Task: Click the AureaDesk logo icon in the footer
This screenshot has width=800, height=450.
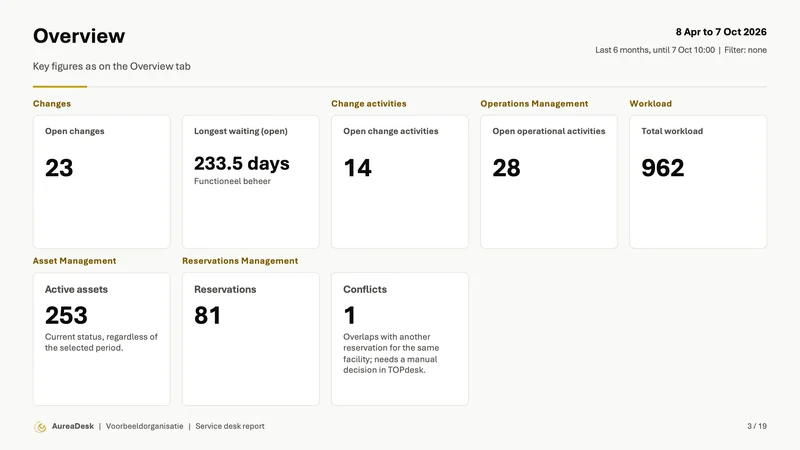Action: tap(40, 427)
